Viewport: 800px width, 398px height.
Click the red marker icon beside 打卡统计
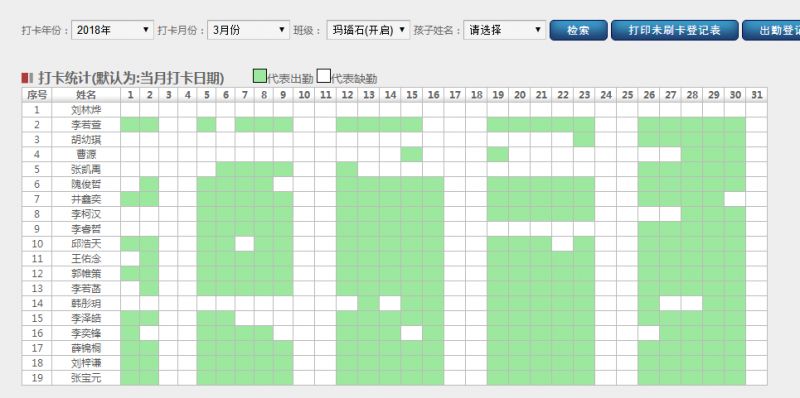click(x=27, y=78)
